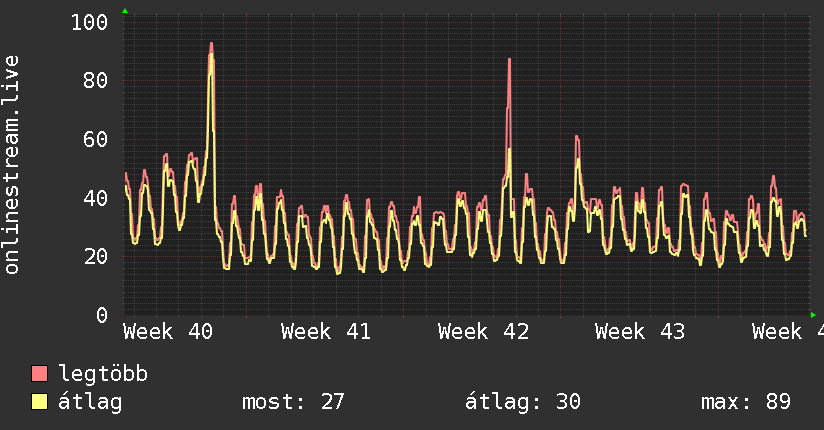Click the onlinestream.live vertical axis title

pos(11,165)
